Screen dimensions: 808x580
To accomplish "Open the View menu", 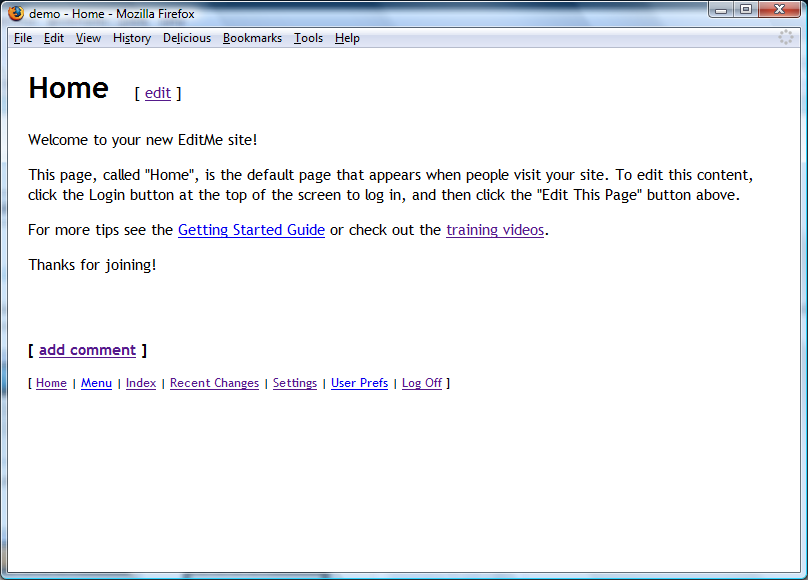I will 88,38.
